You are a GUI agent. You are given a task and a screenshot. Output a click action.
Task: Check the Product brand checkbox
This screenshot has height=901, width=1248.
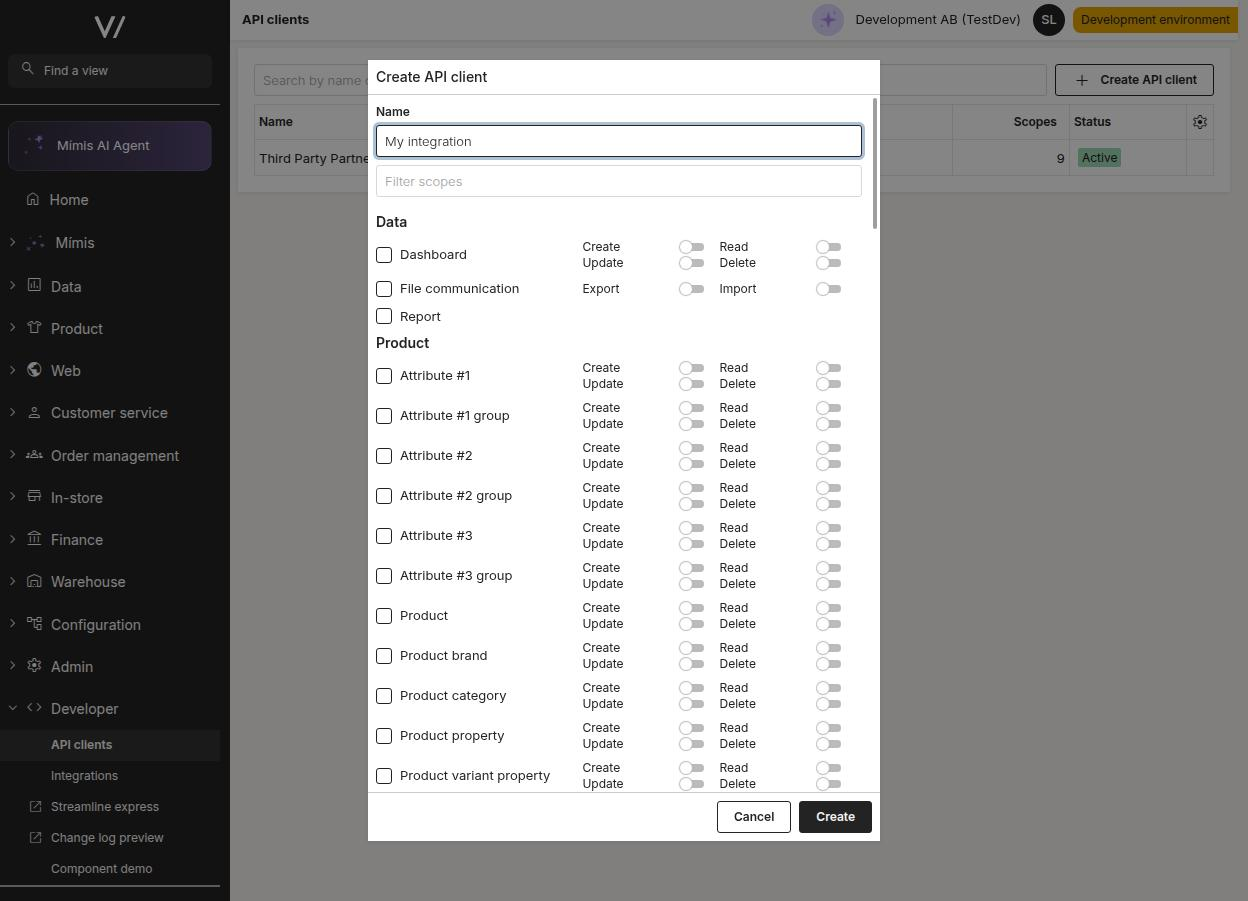pyautogui.click(x=384, y=656)
